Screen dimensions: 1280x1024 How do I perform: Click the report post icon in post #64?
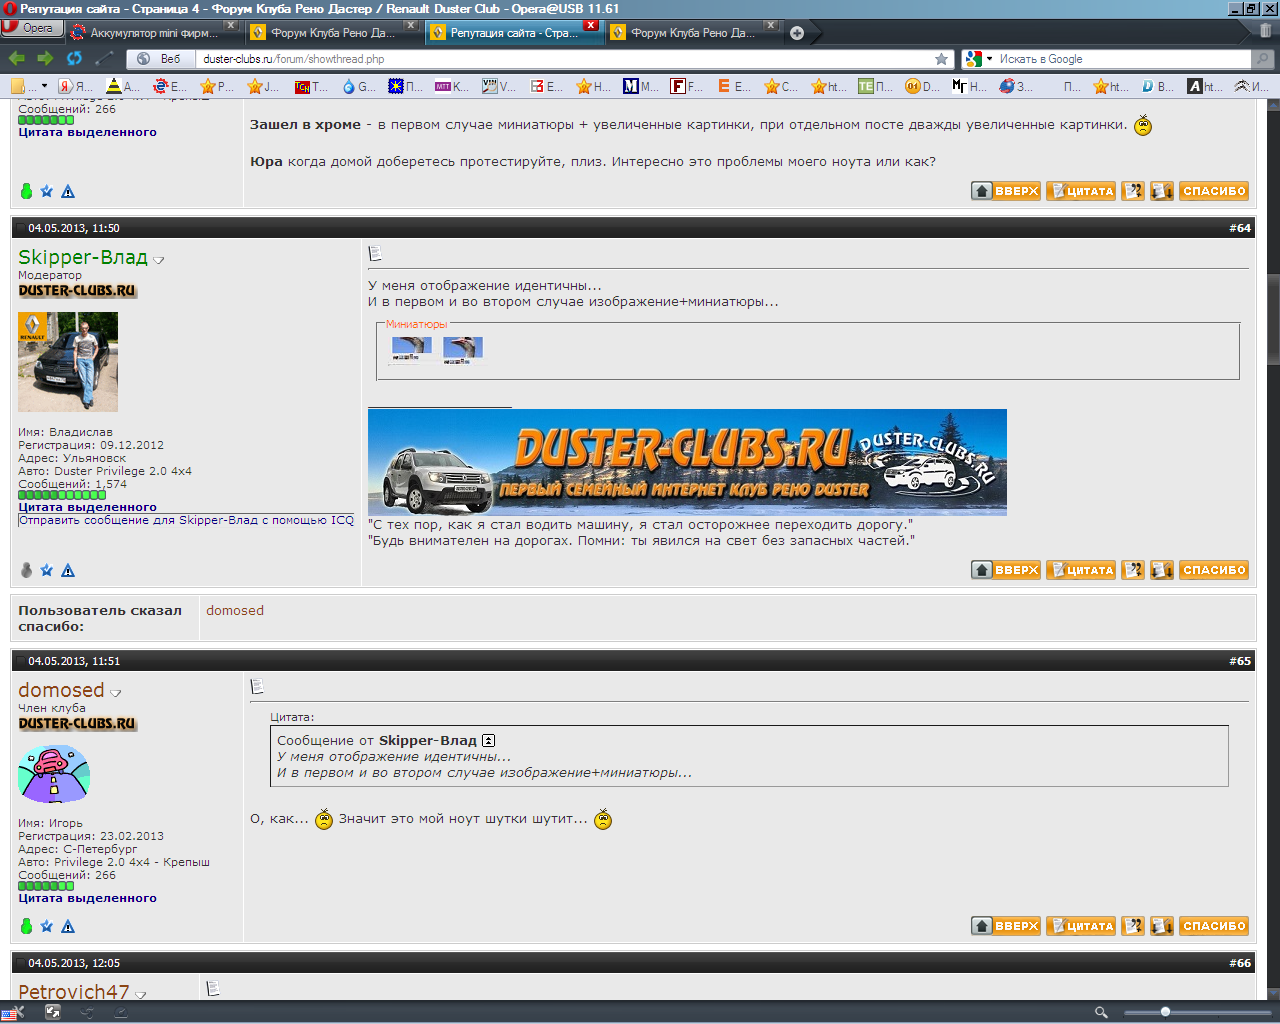coord(68,570)
